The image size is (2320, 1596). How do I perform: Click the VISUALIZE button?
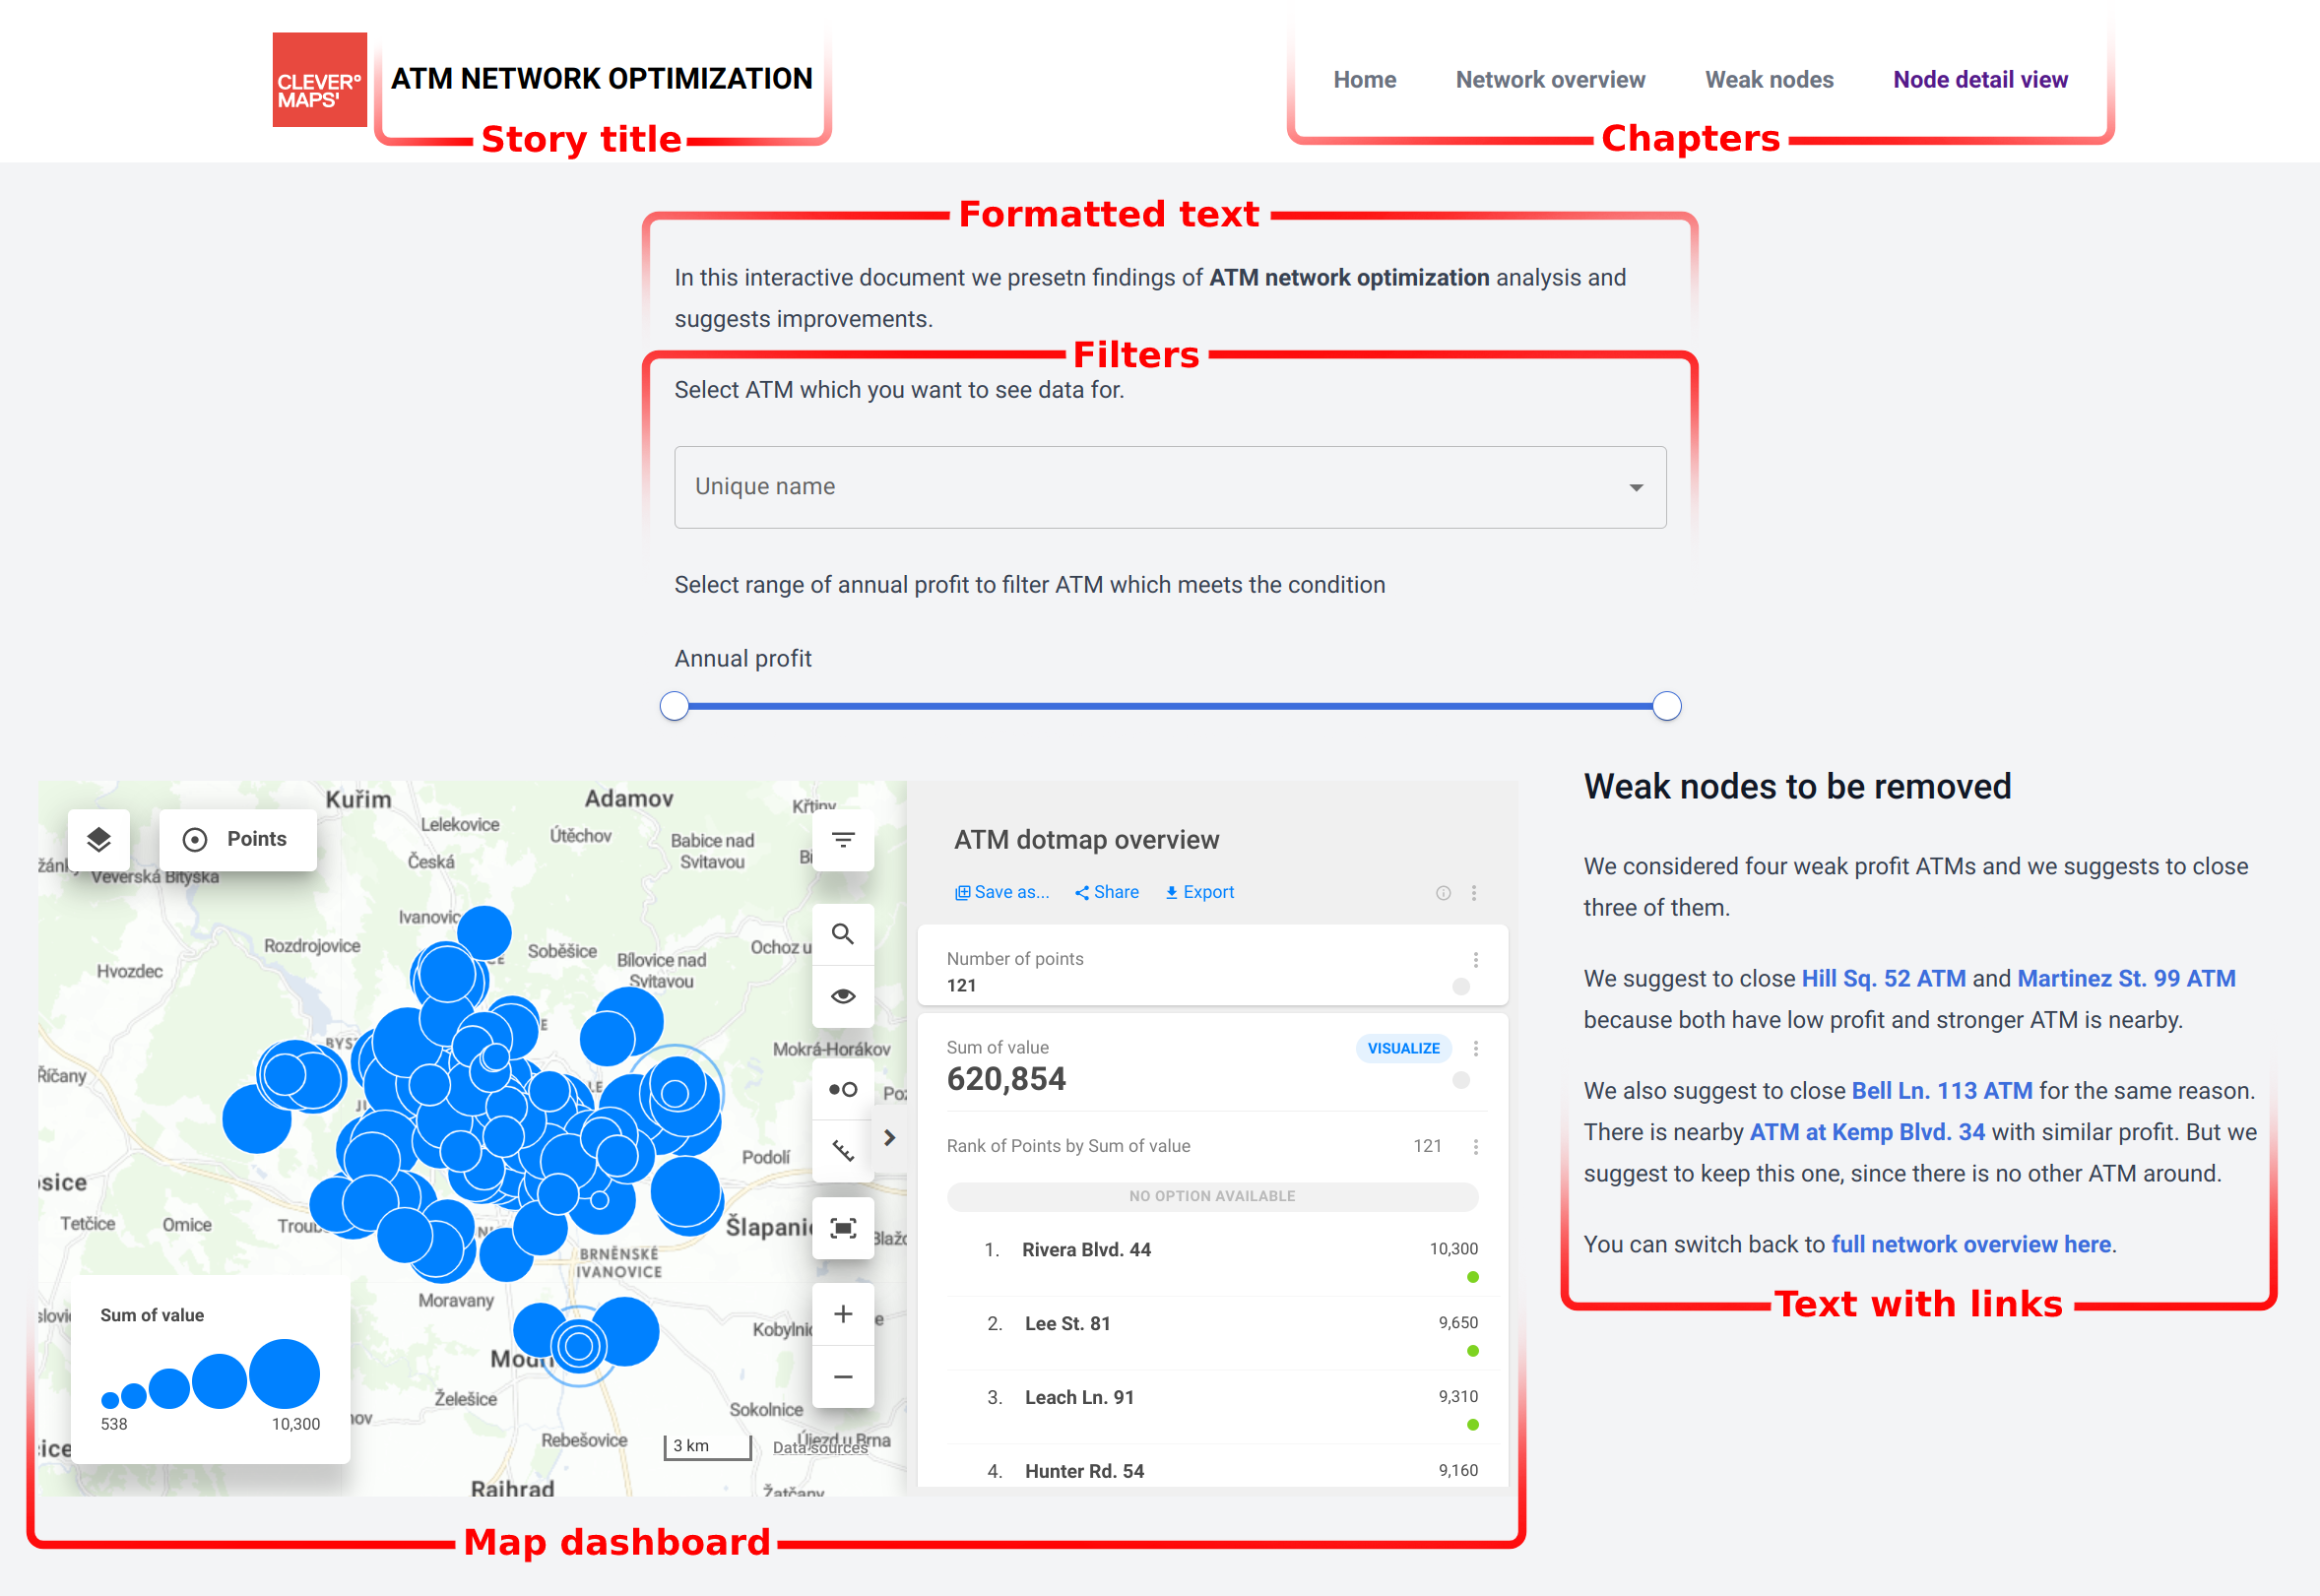click(x=1403, y=1048)
